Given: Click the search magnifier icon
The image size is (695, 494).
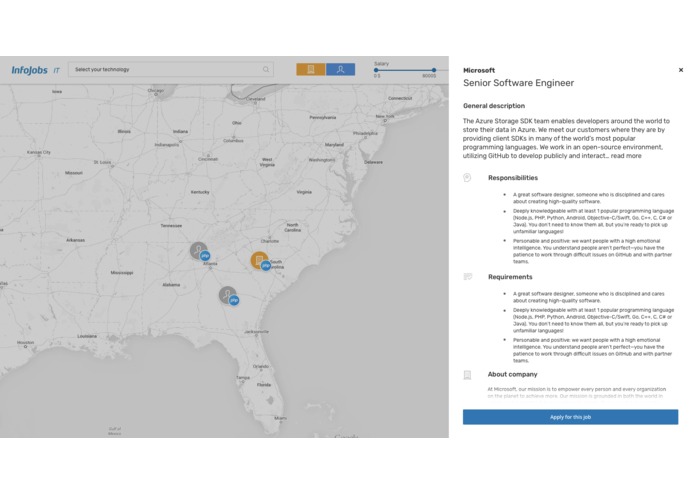Looking at the screenshot, I should coord(266,70).
